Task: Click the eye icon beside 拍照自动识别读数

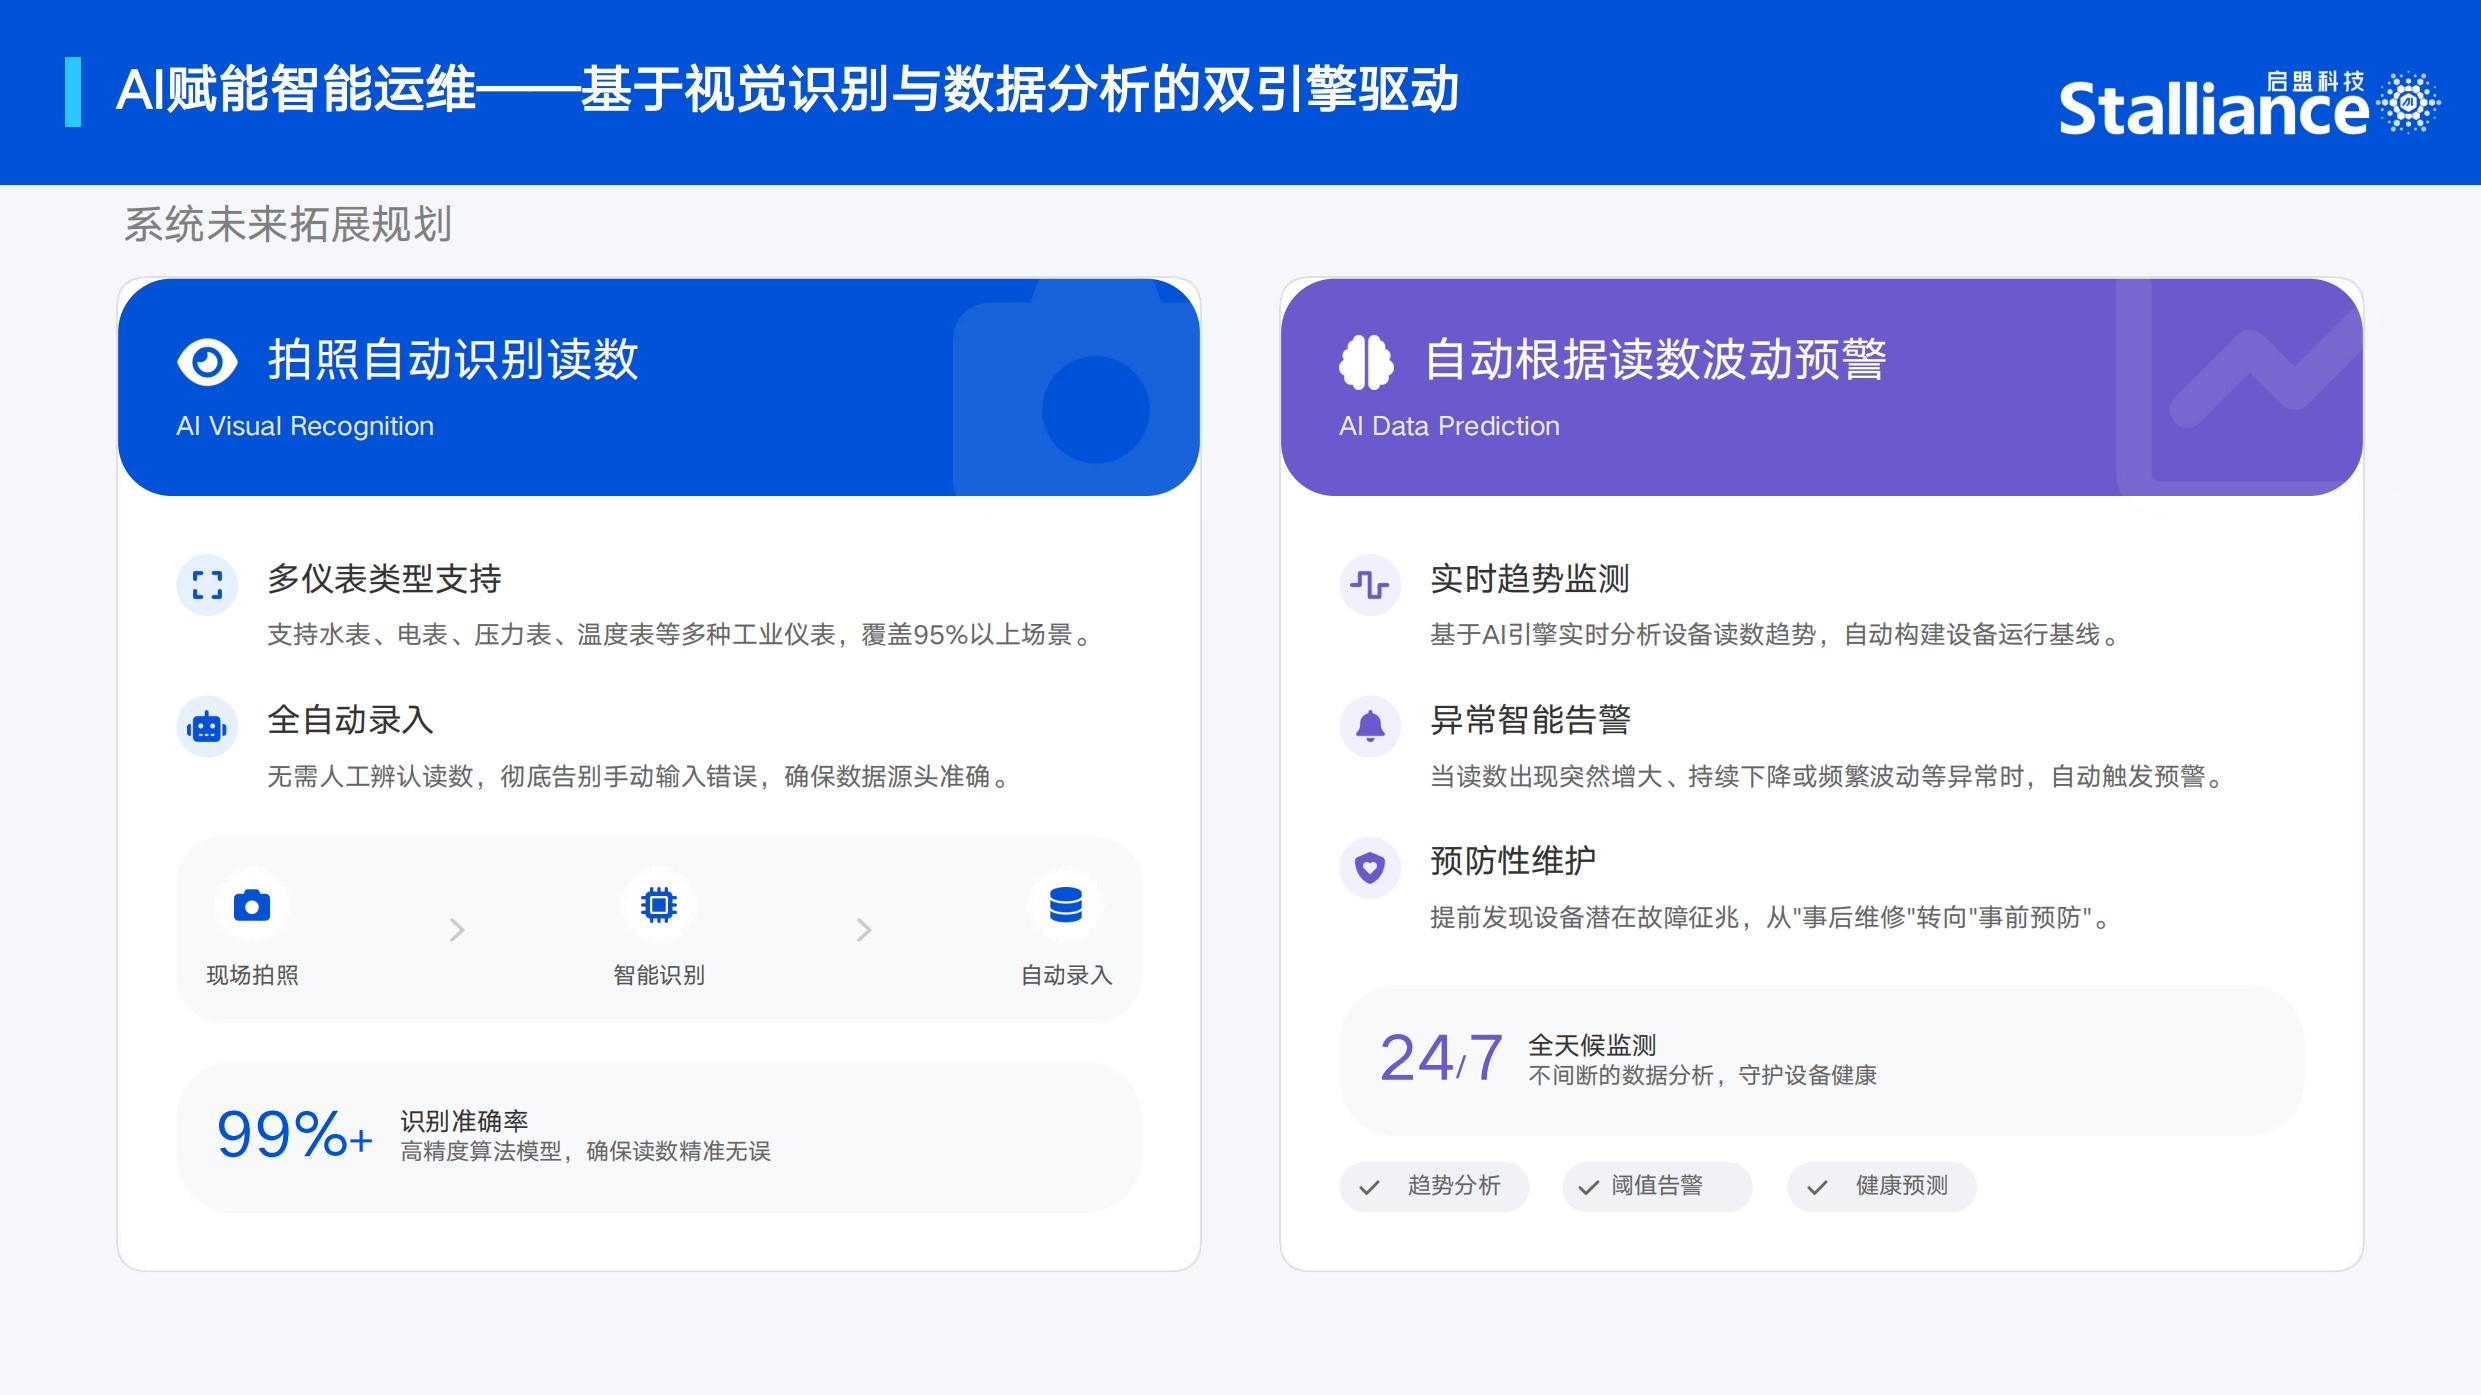Action: [207, 361]
